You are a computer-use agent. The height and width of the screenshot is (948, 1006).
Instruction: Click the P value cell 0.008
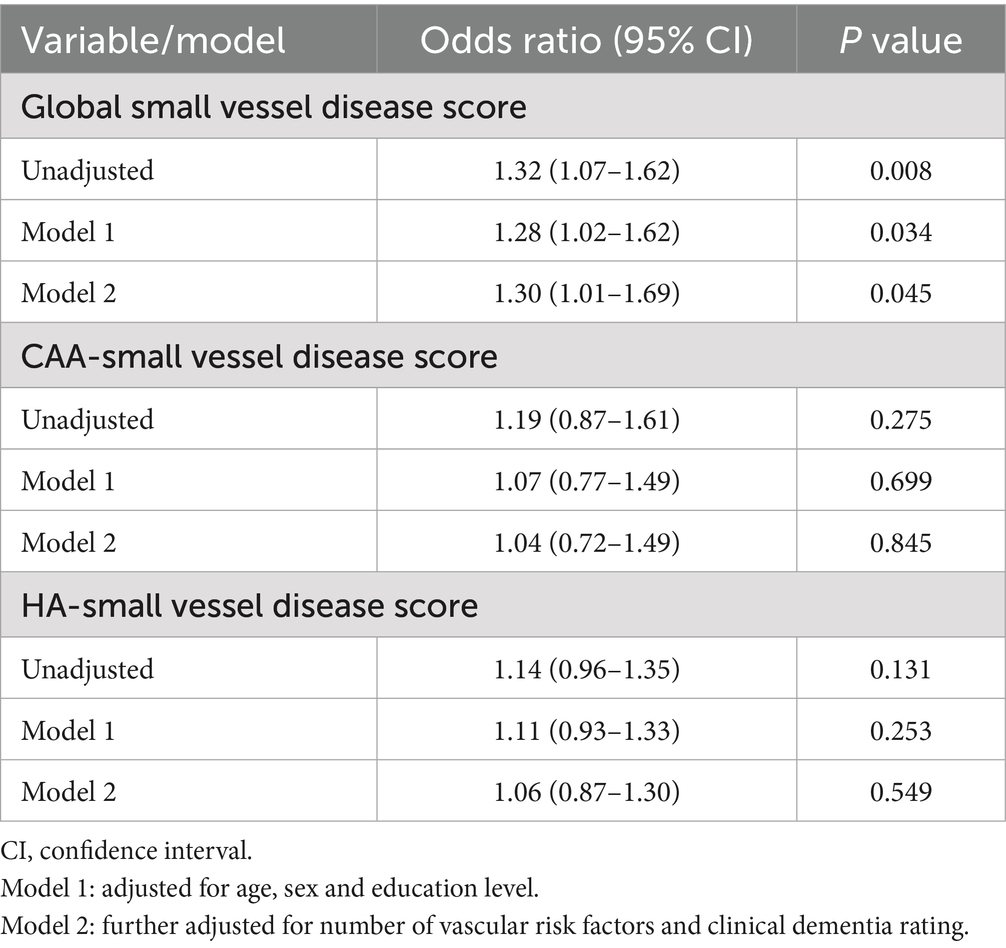[900, 170]
